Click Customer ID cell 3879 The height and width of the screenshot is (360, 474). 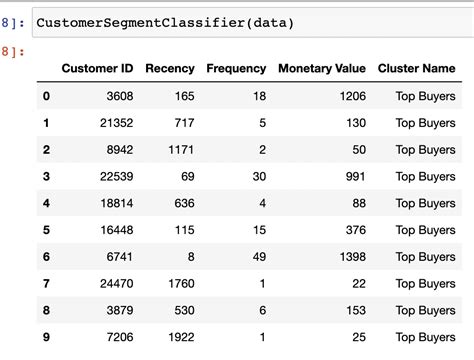(x=120, y=310)
